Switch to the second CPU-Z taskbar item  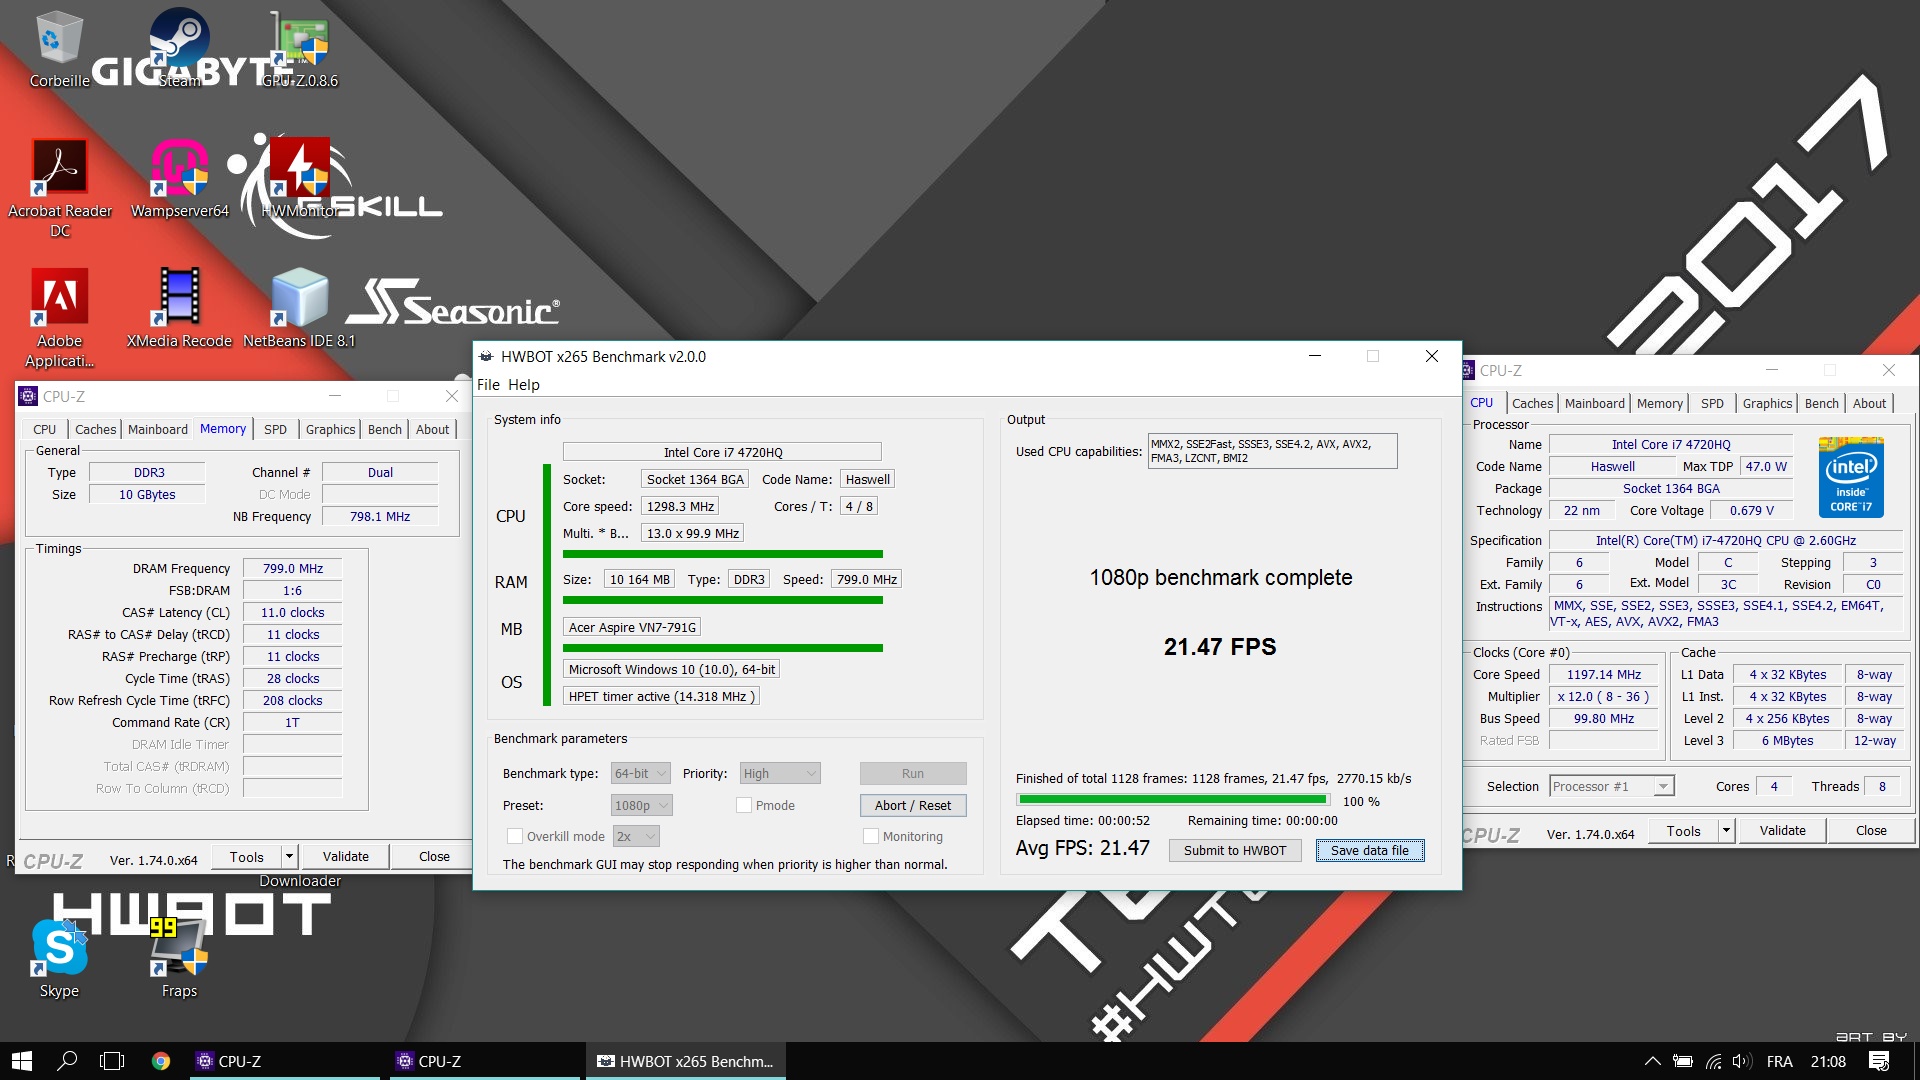[x=485, y=1061]
